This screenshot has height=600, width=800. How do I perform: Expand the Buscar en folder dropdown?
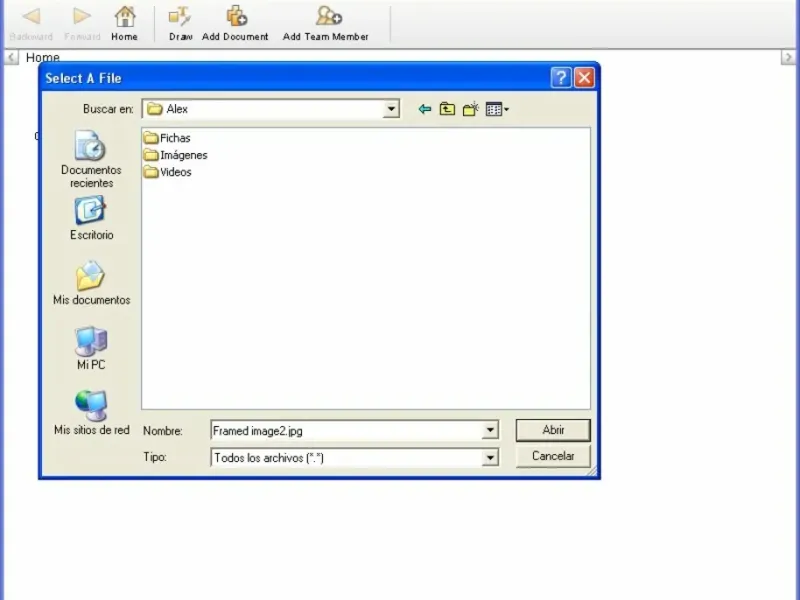391,109
